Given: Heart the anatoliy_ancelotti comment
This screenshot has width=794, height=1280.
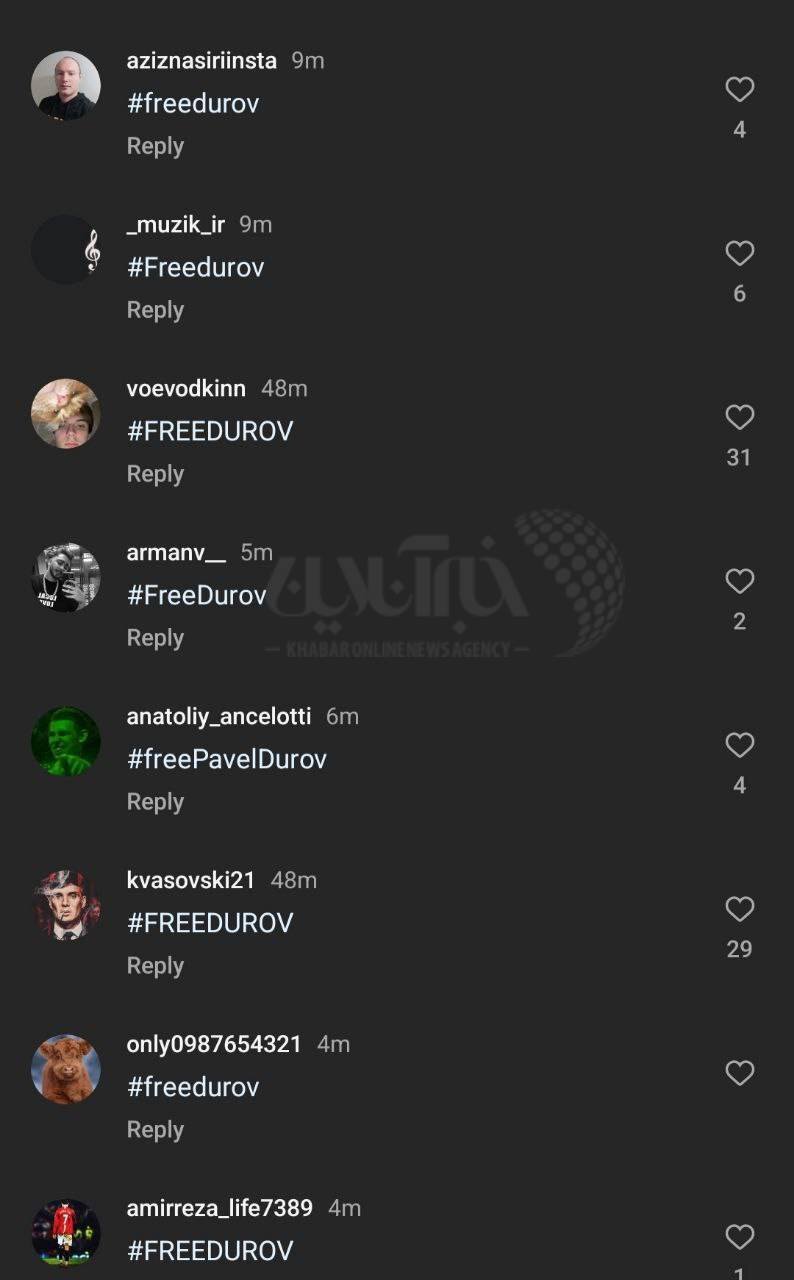Looking at the screenshot, I should (x=739, y=746).
